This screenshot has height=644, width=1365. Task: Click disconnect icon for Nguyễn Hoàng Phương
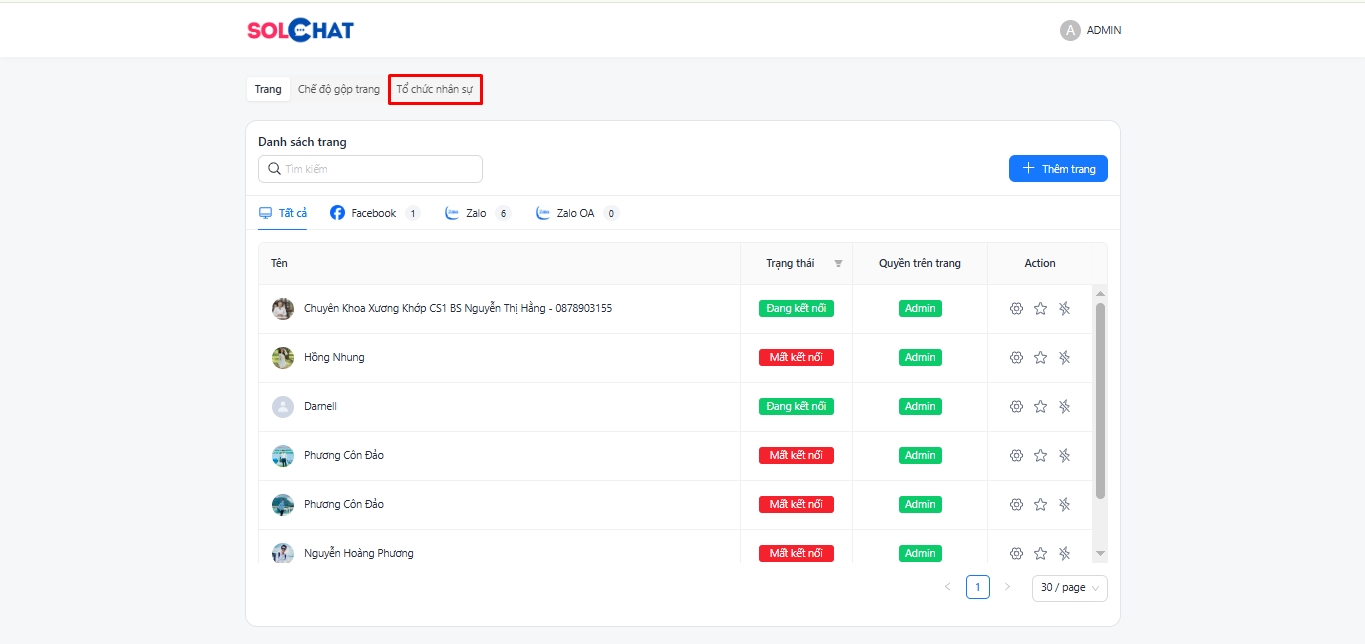pos(1064,553)
